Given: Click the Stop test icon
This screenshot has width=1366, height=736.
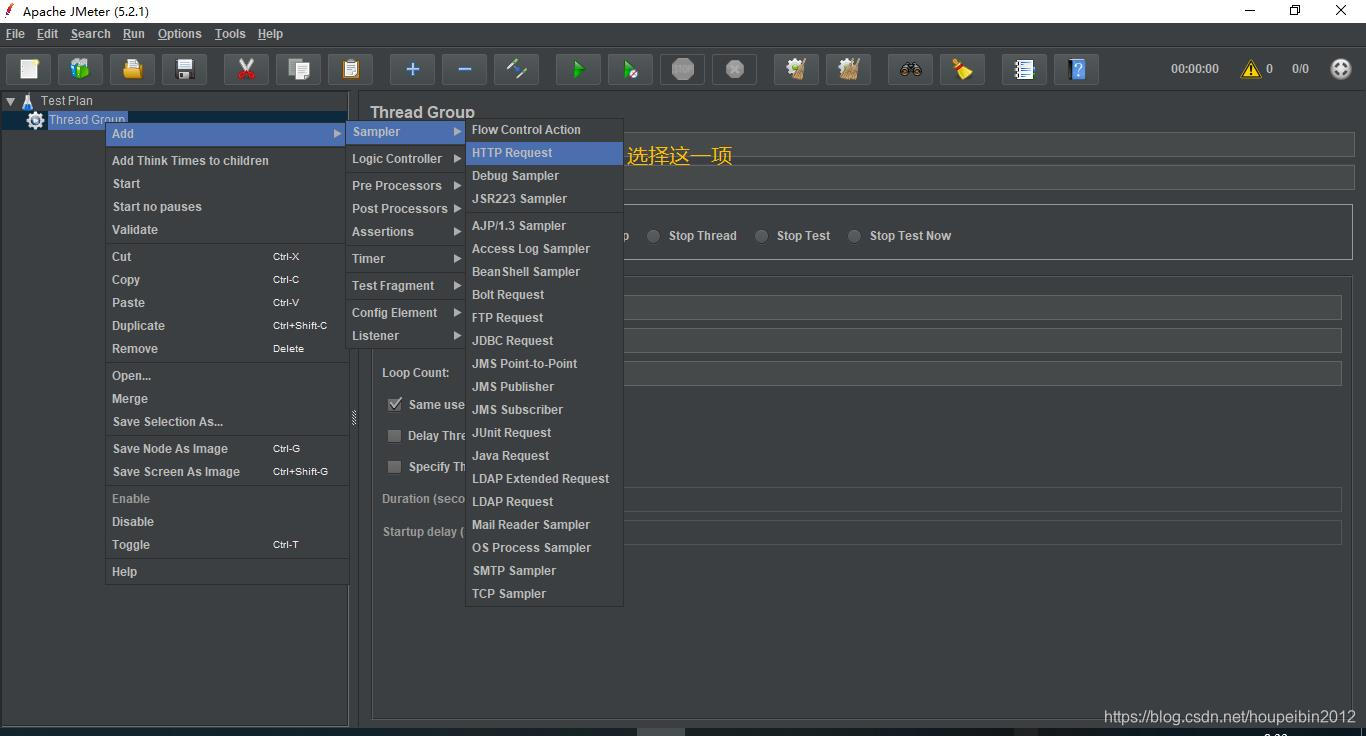Looking at the screenshot, I should point(682,69).
